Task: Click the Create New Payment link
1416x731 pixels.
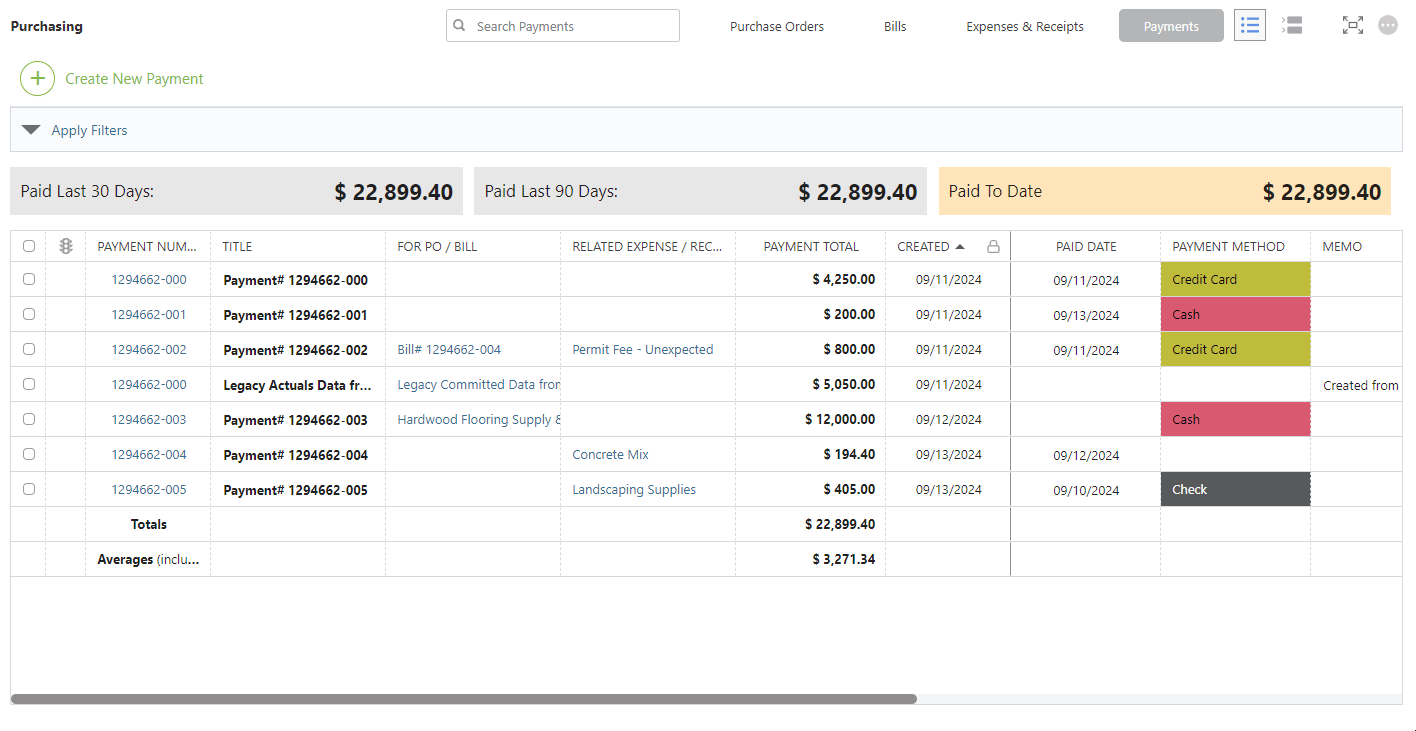Action: tap(134, 79)
